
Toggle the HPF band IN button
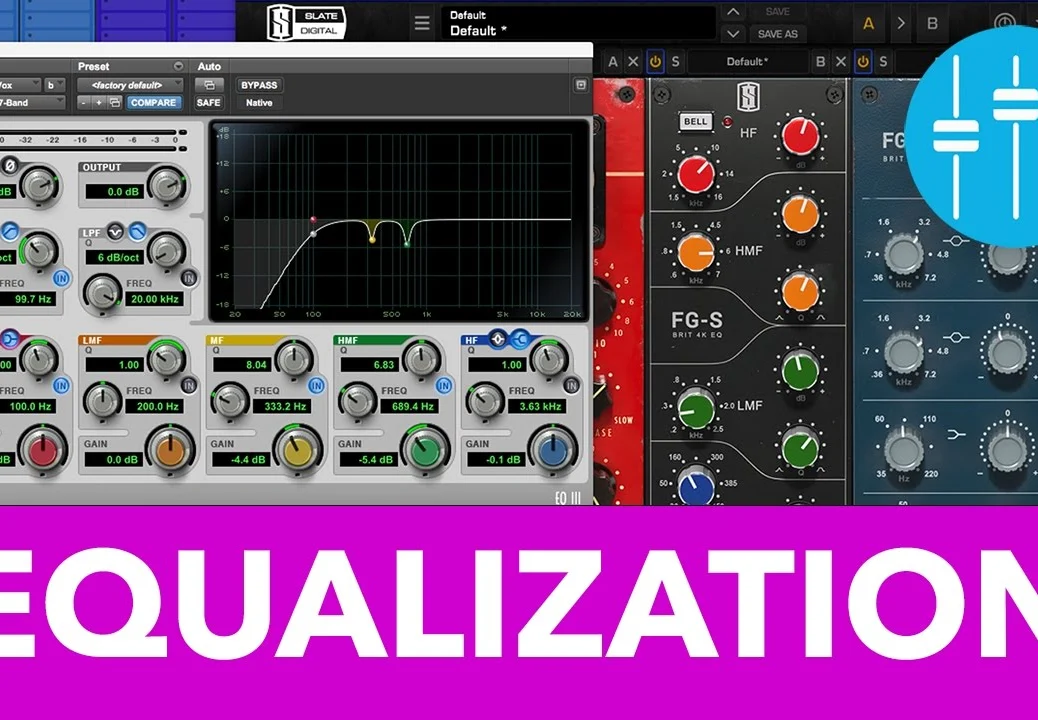click(x=62, y=277)
